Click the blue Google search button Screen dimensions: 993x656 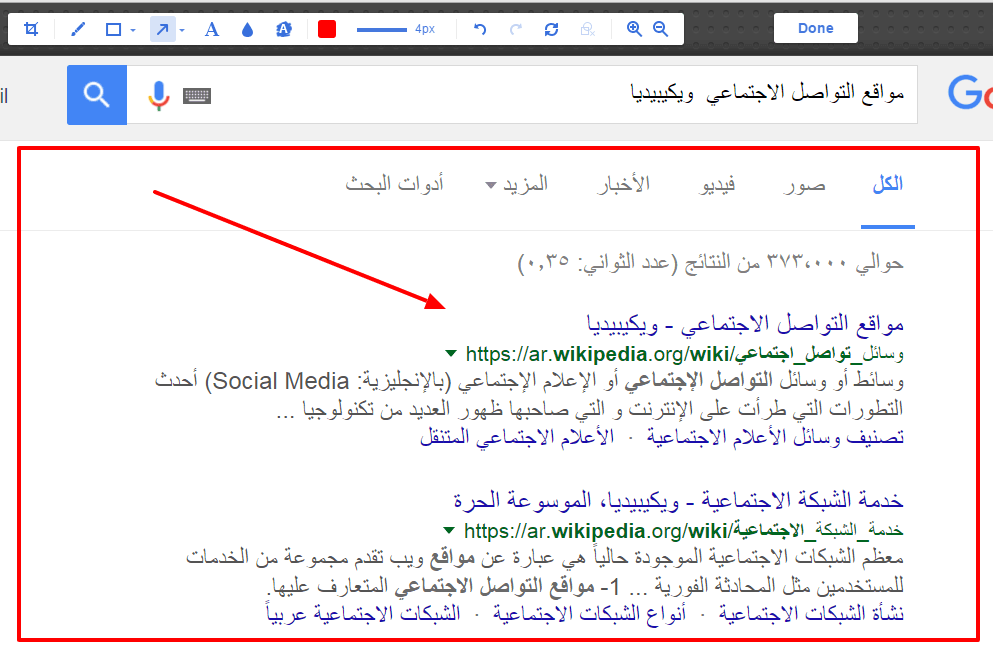pos(97,95)
